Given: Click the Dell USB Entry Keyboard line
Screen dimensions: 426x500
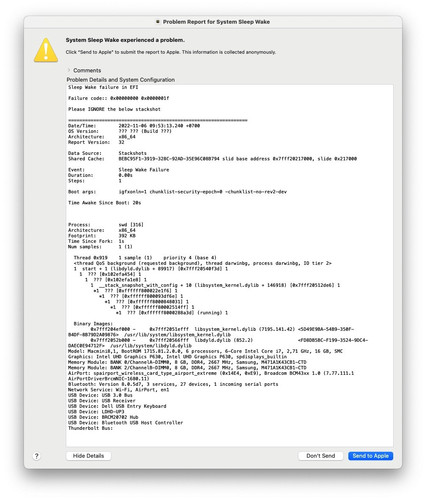Looking at the screenshot, I should click(x=117, y=406).
